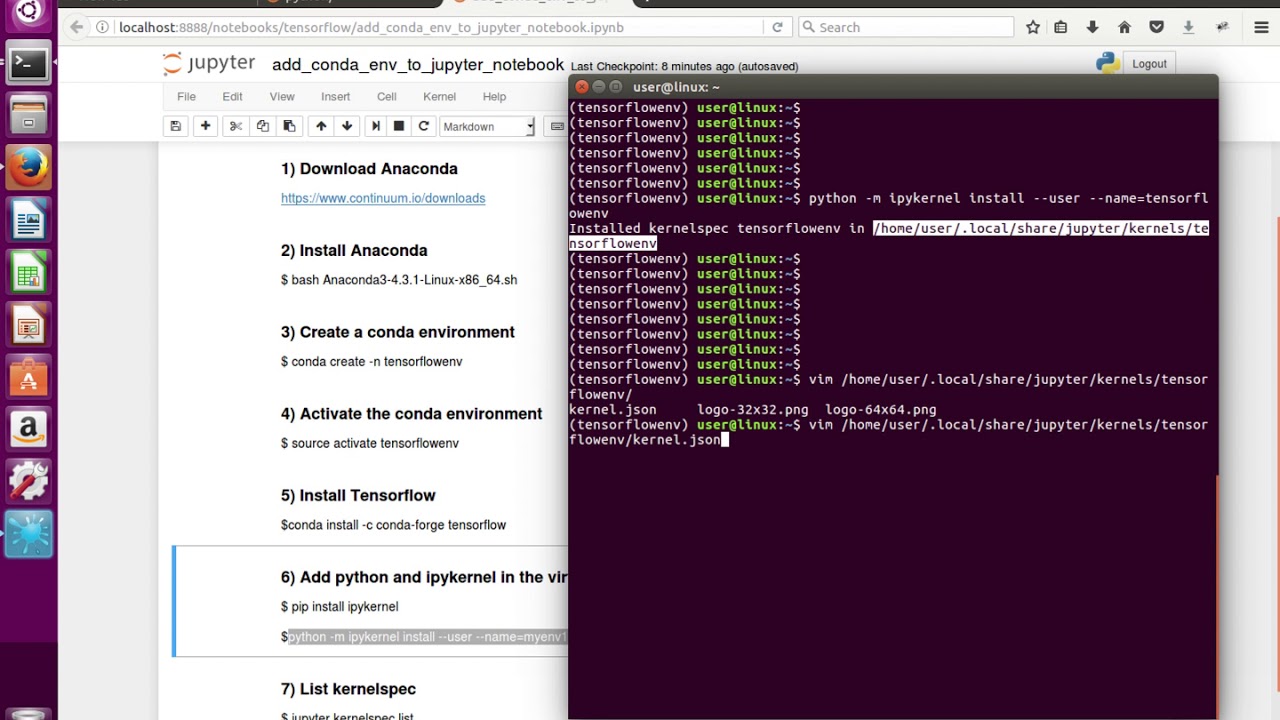Show bookmarks list icon in Firefox
The width and height of the screenshot is (1280, 720).
pos(1061,27)
